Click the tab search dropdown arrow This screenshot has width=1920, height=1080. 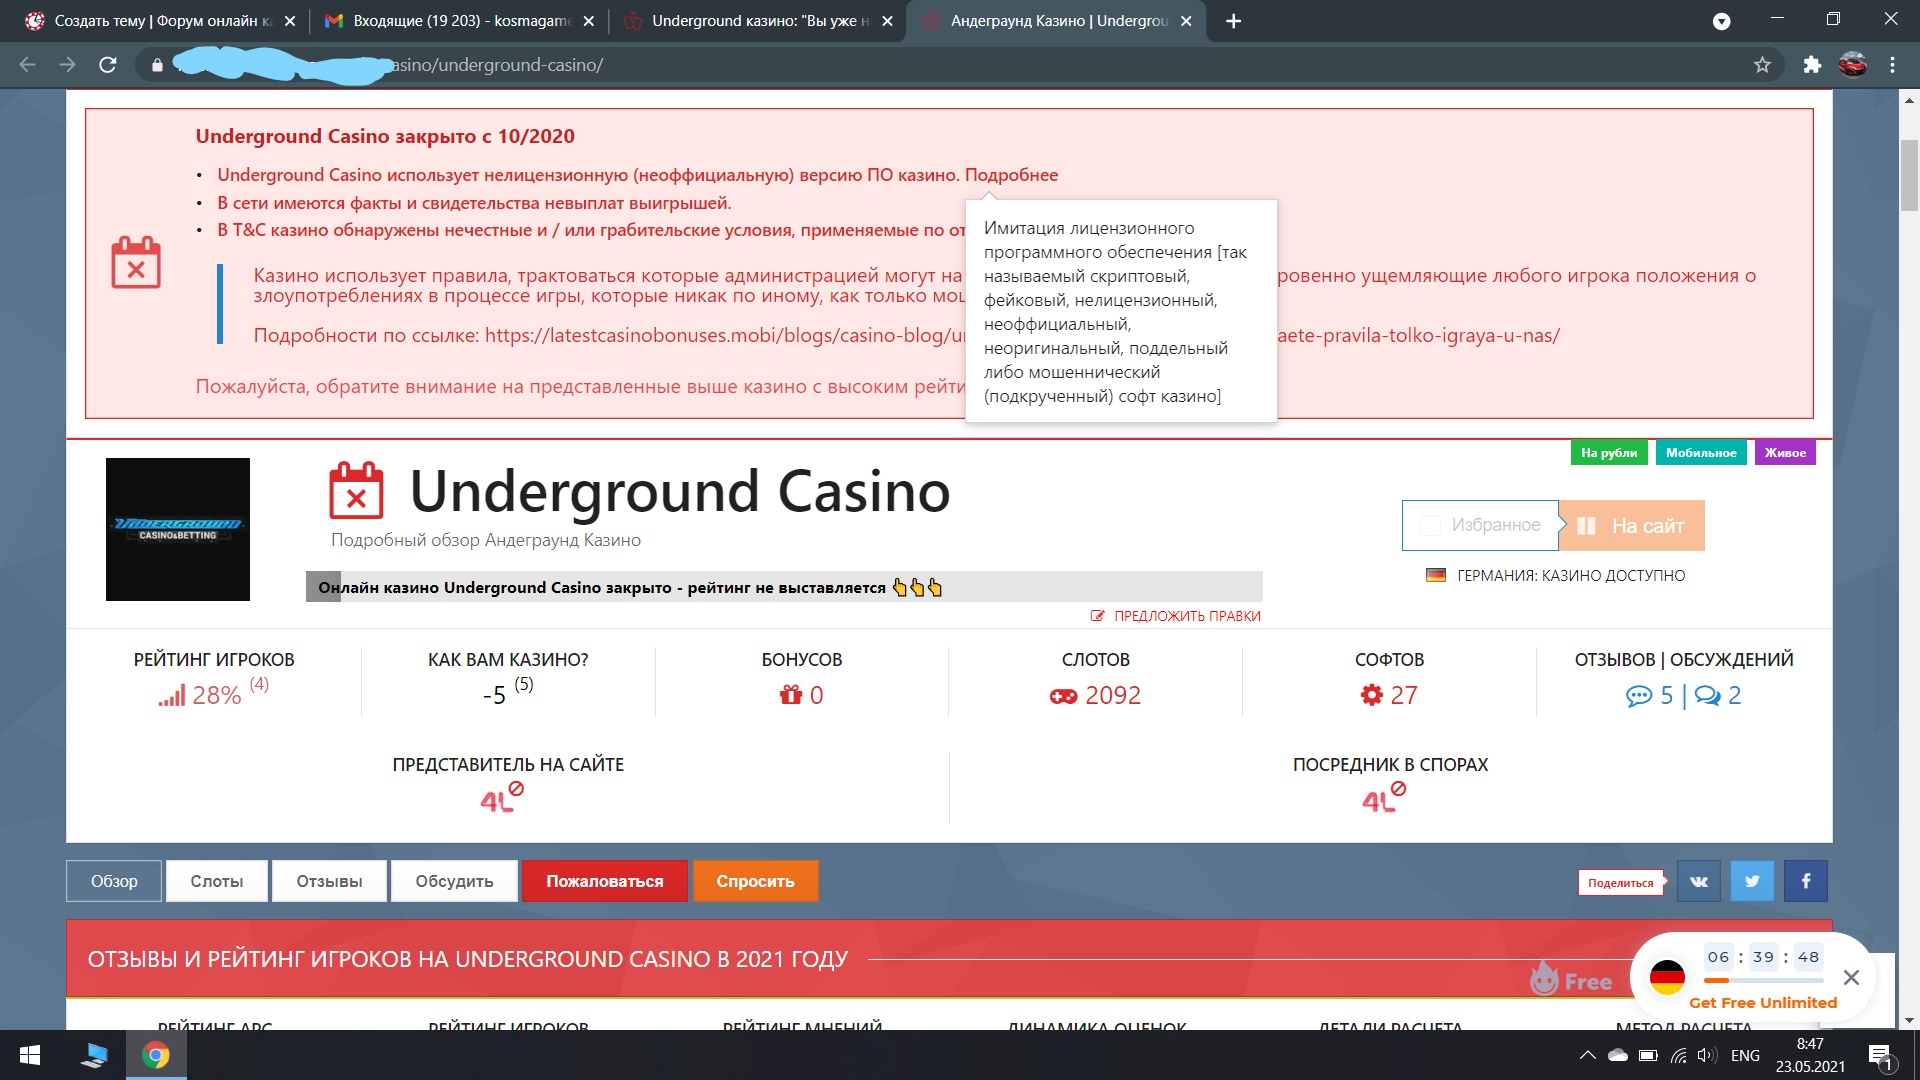coord(1721,21)
